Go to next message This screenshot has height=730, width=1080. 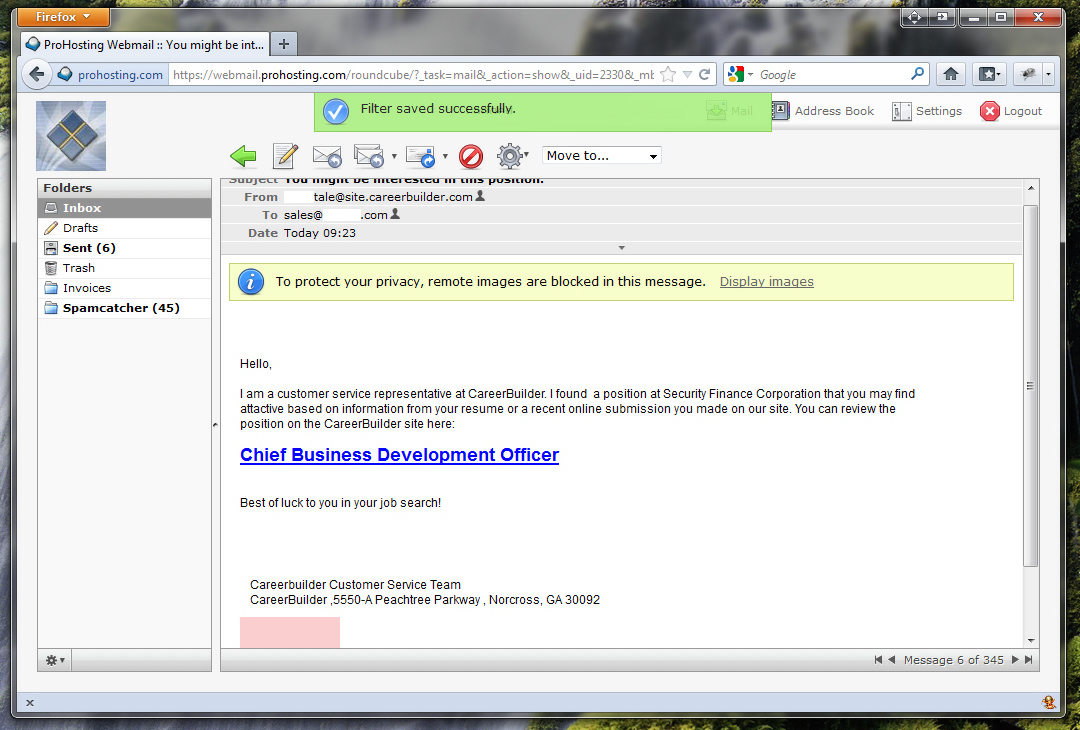1015,660
